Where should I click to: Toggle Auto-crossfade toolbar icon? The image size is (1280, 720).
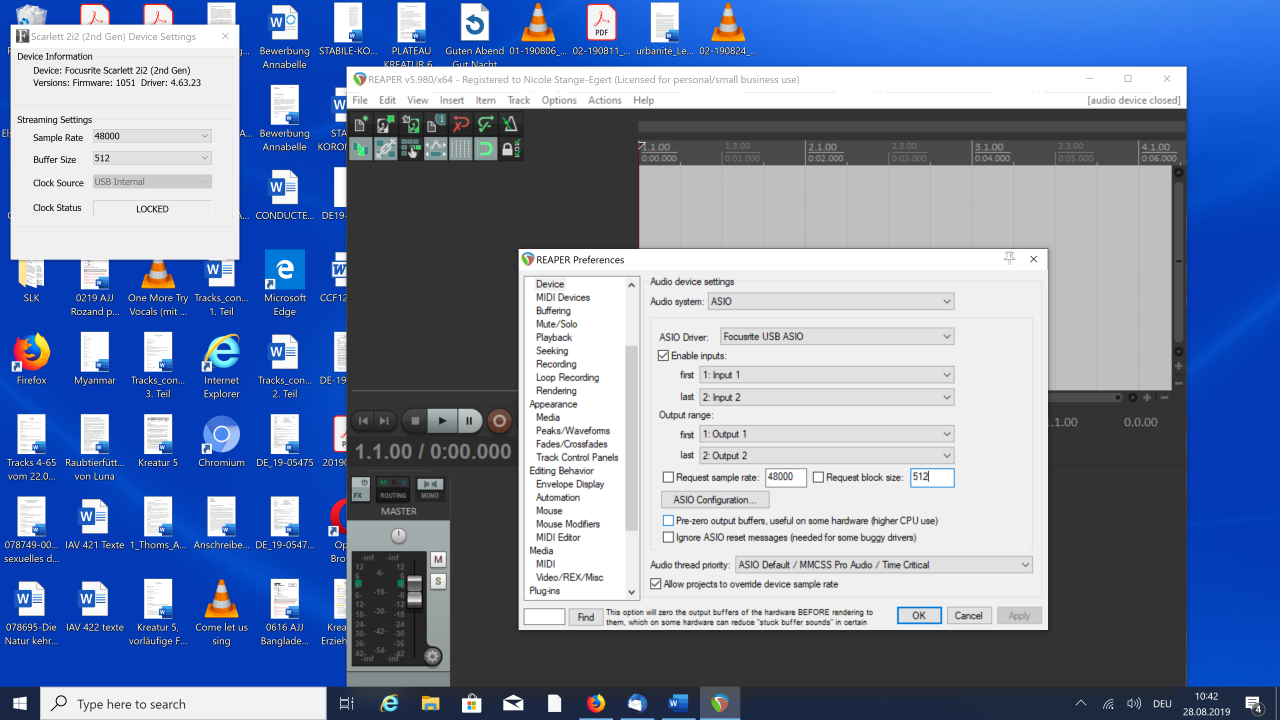click(x=360, y=149)
